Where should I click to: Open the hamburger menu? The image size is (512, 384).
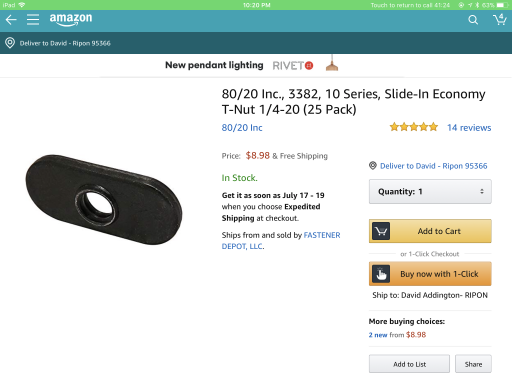pyautogui.click(x=33, y=20)
